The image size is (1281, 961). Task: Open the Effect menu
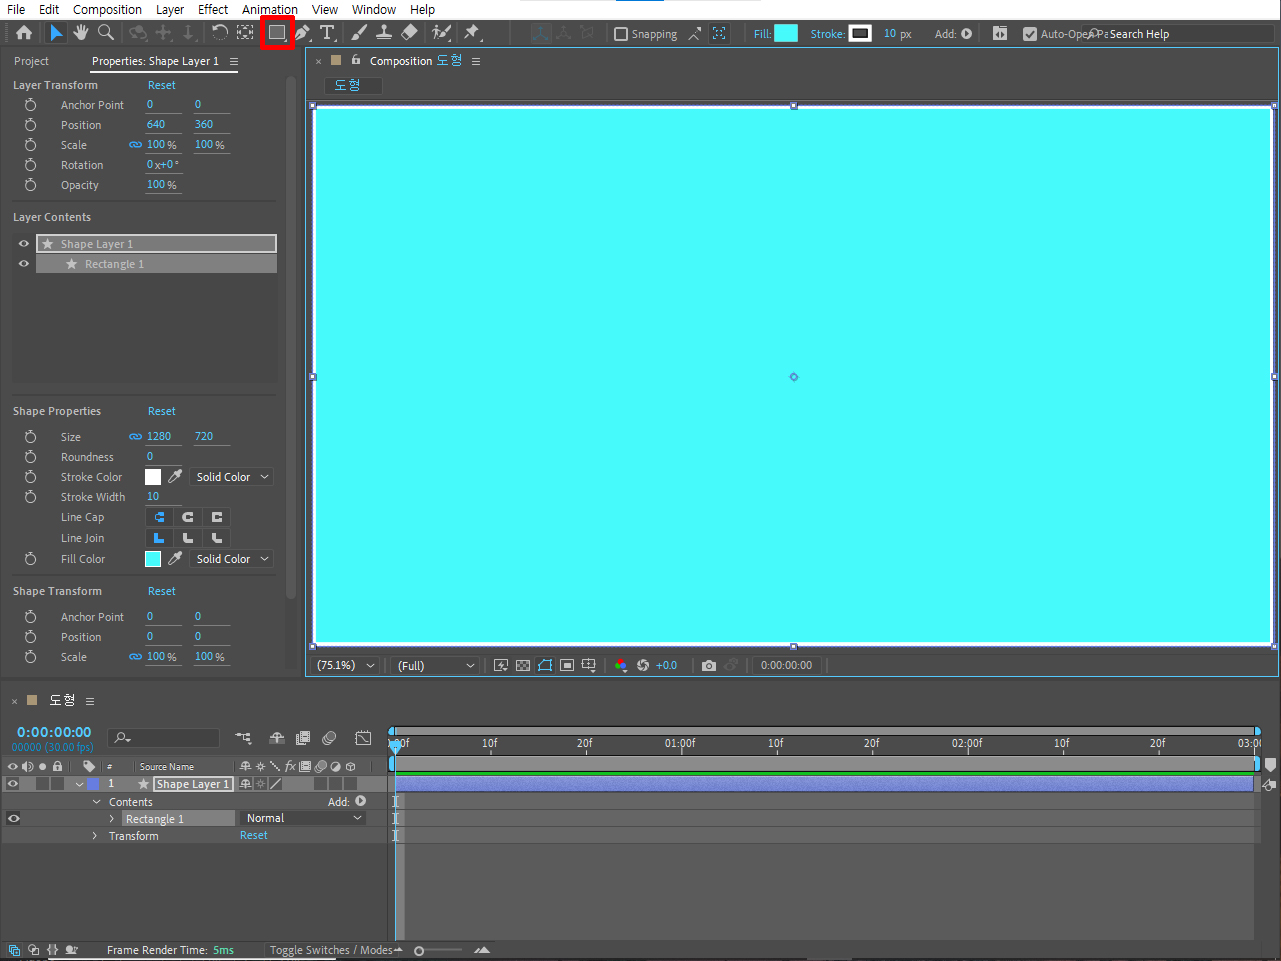pos(213,9)
